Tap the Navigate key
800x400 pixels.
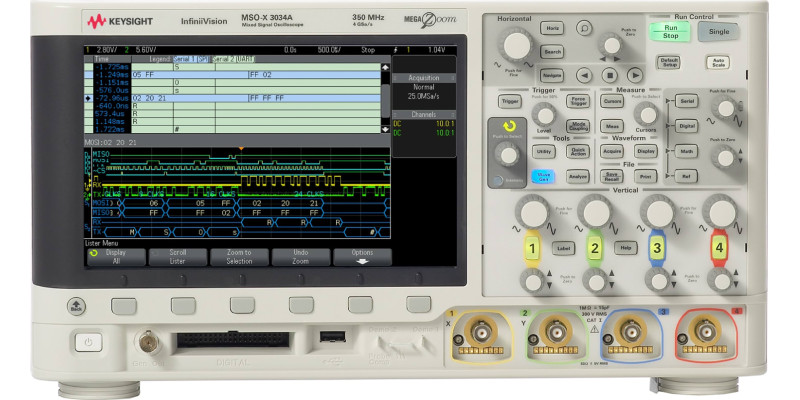[552, 76]
